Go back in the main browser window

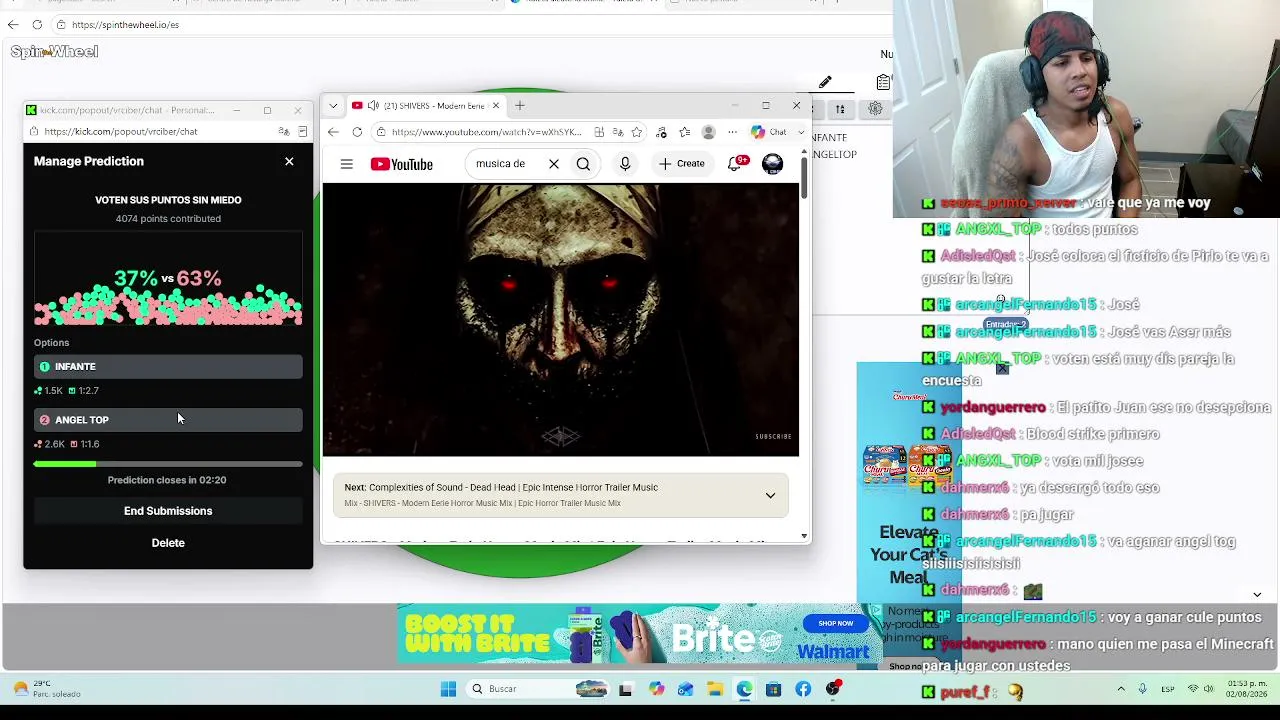13,24
